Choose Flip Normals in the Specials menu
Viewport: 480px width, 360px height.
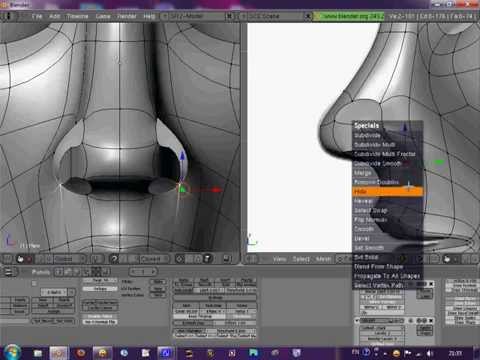click(388, 220)
